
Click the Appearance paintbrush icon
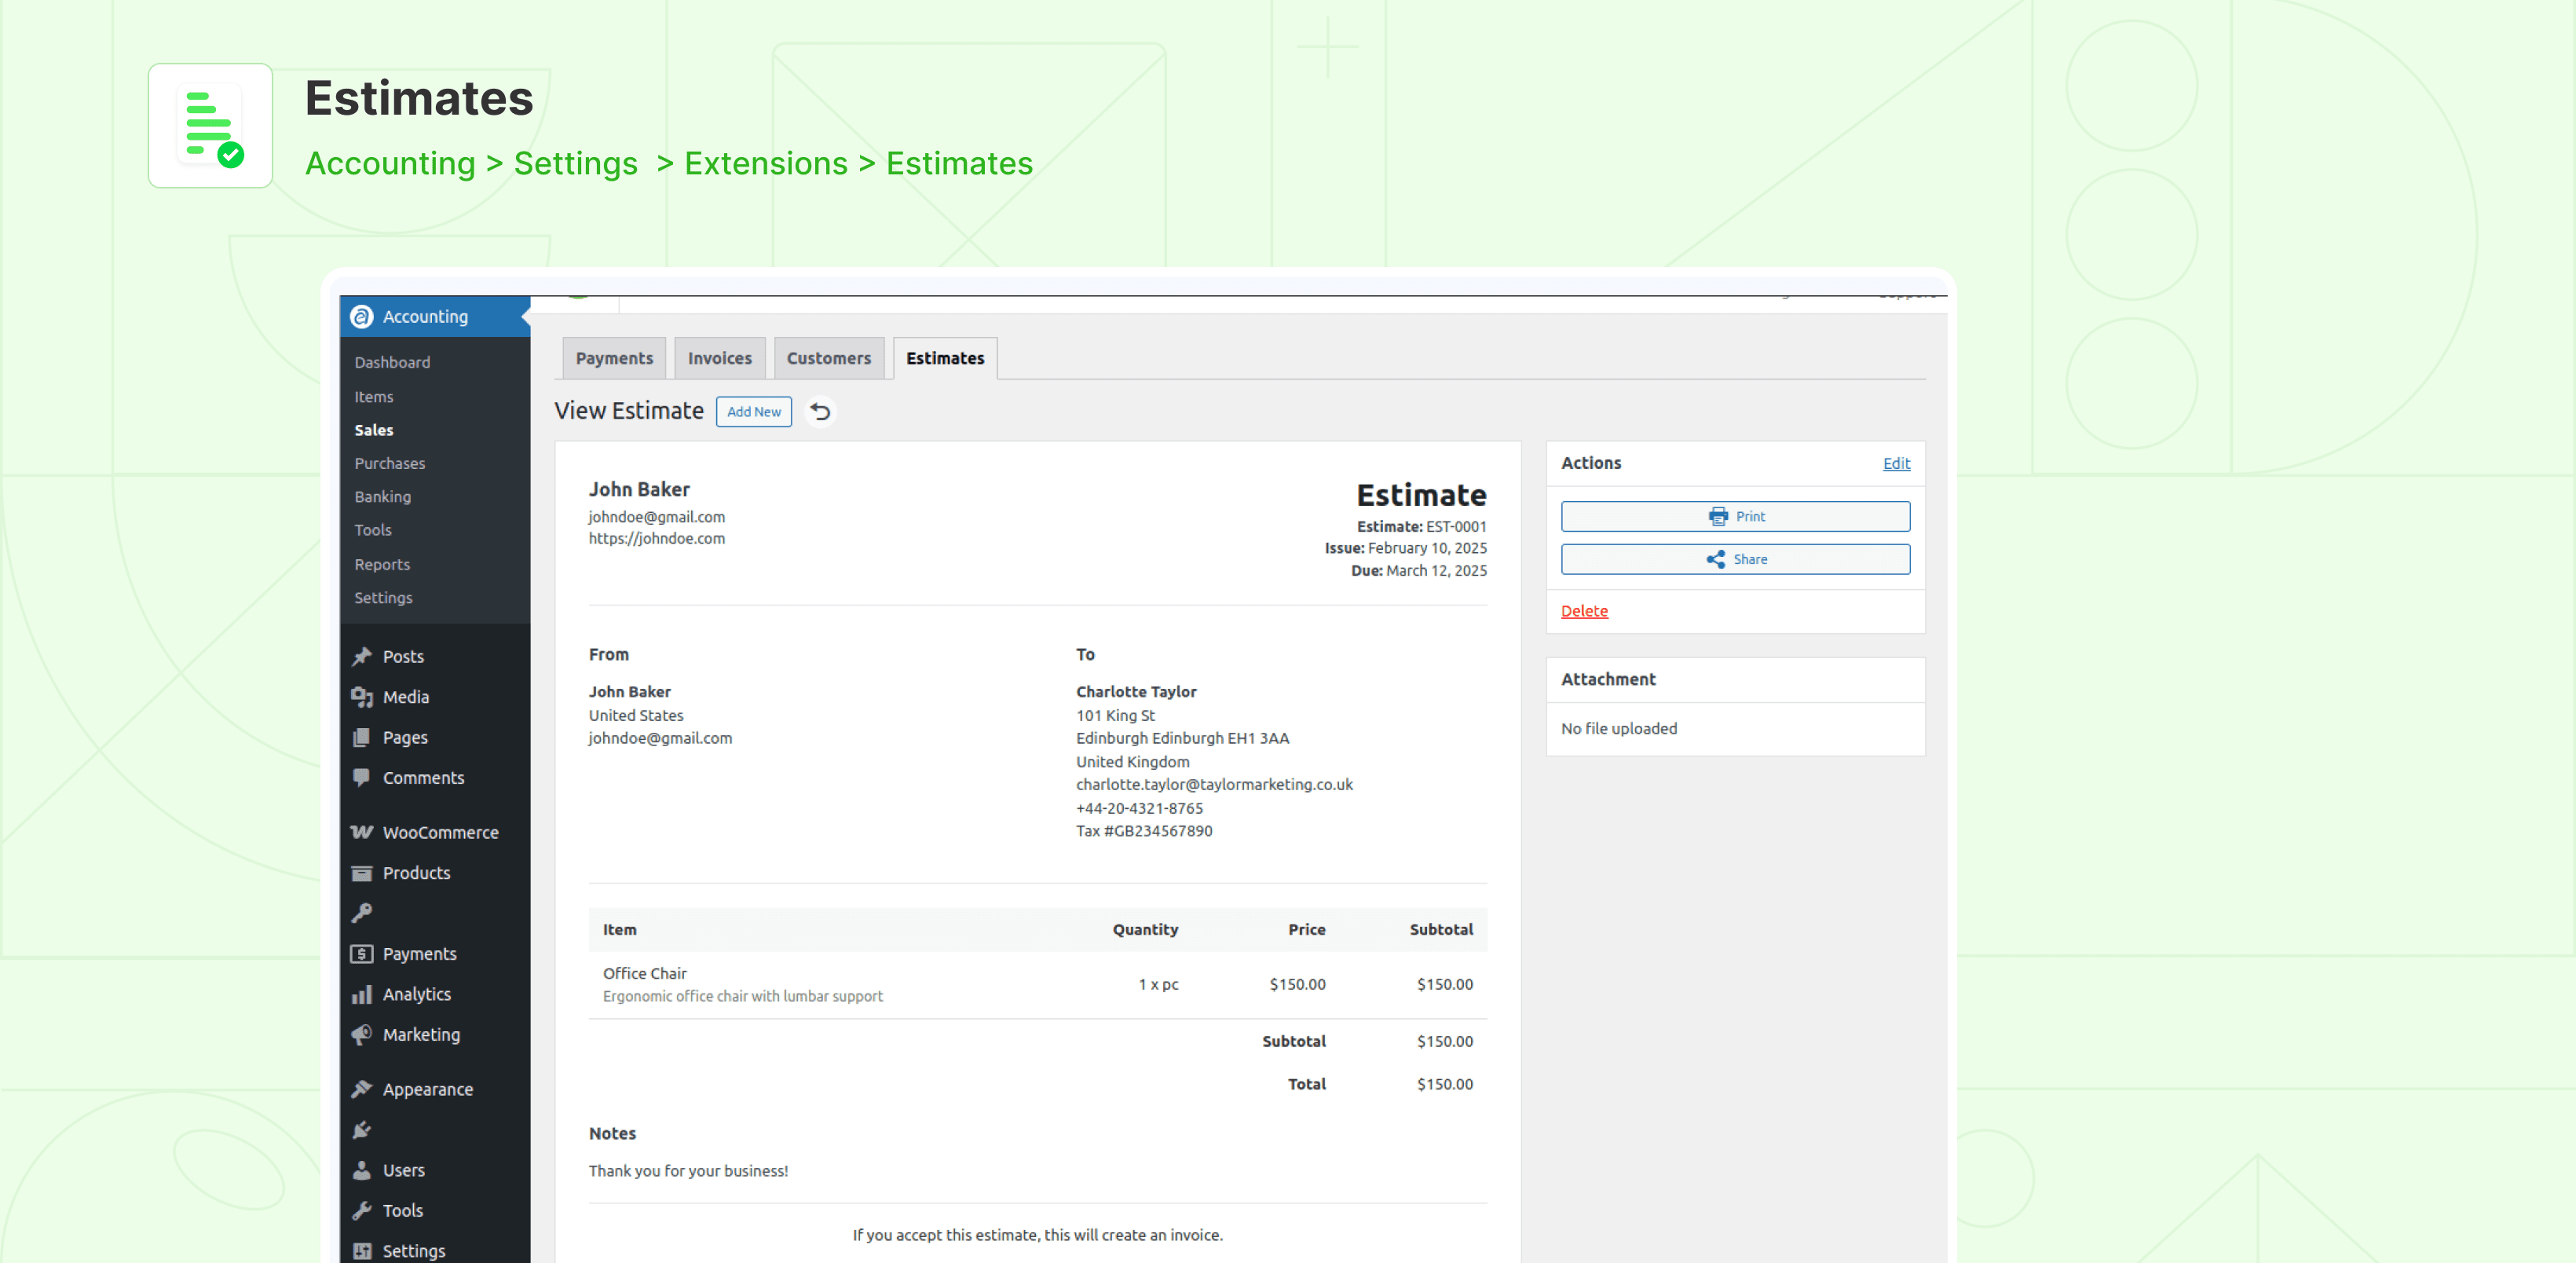point(361,1089)
